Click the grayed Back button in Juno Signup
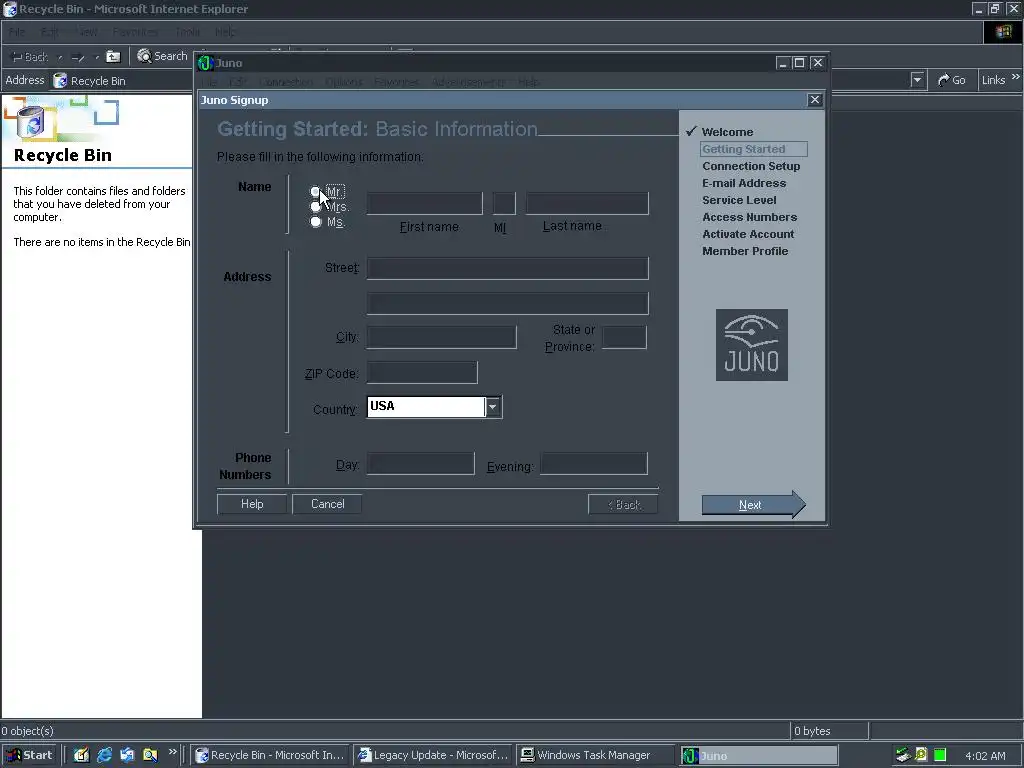This screenshot has height=768, width=1024. tap(623, 505)
